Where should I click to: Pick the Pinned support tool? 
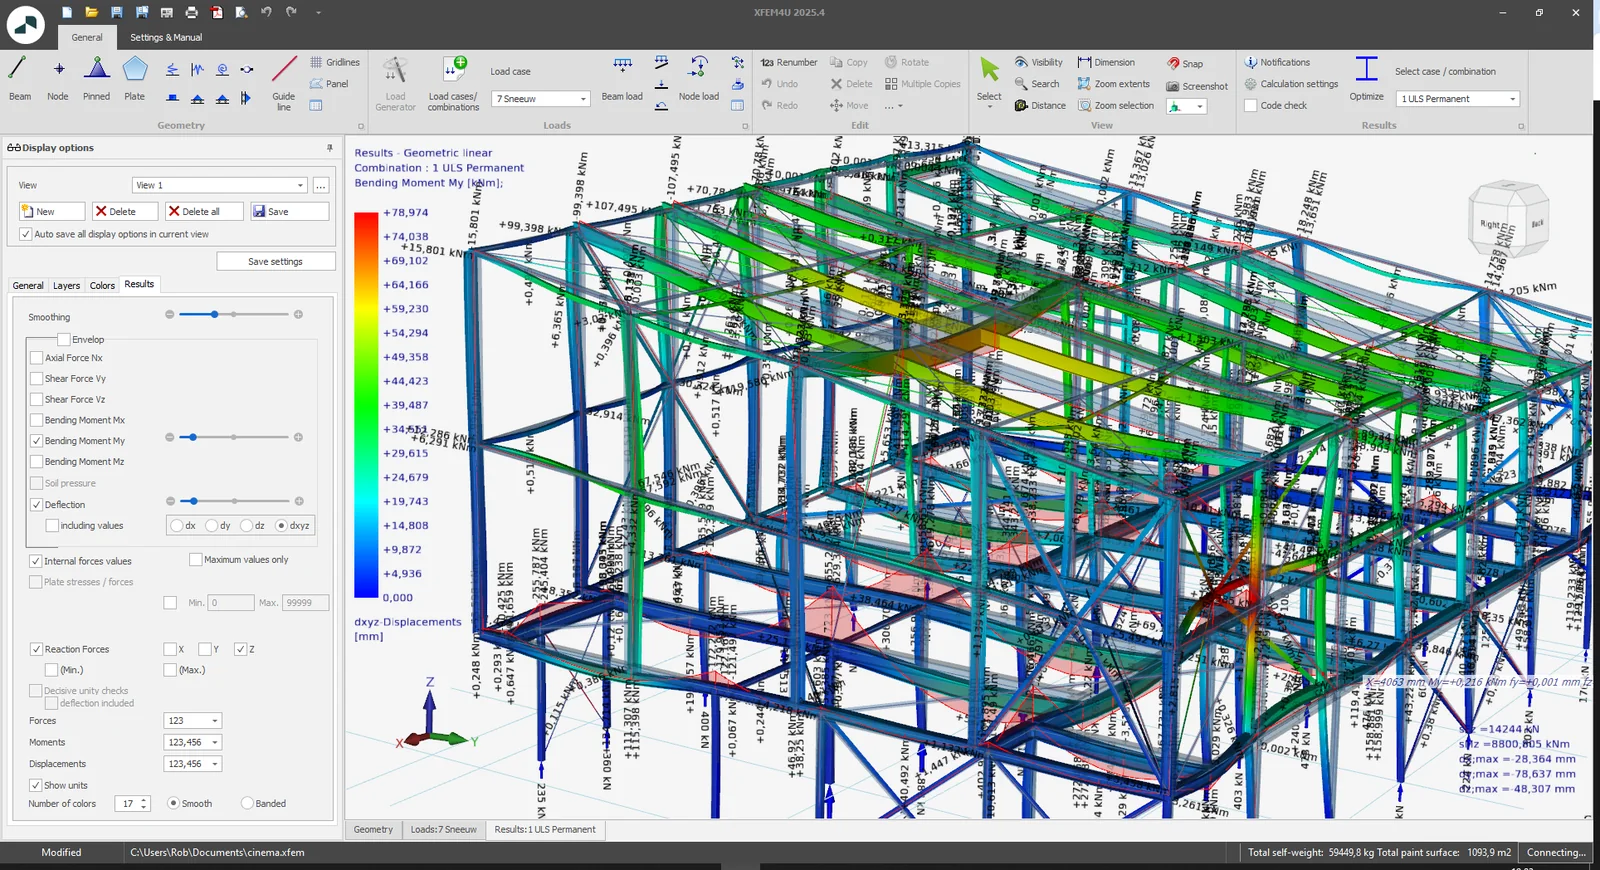point(97,79)
